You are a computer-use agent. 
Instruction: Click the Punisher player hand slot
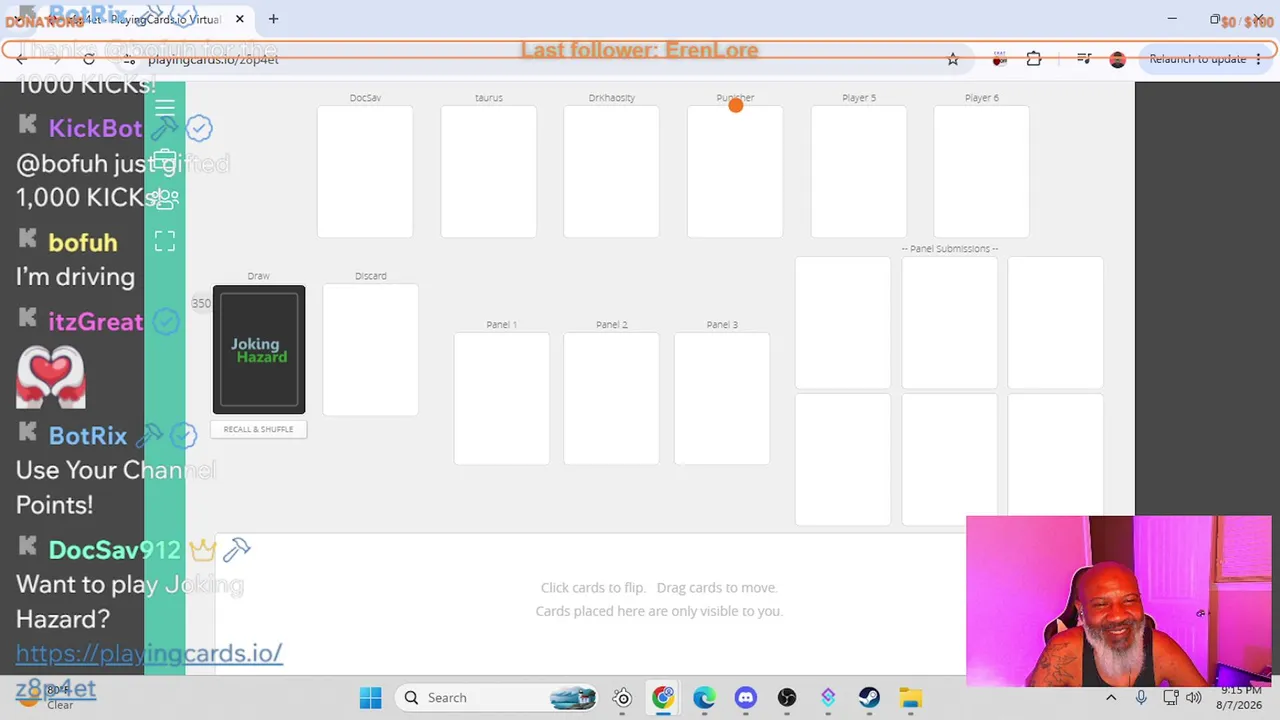[735, 172]
